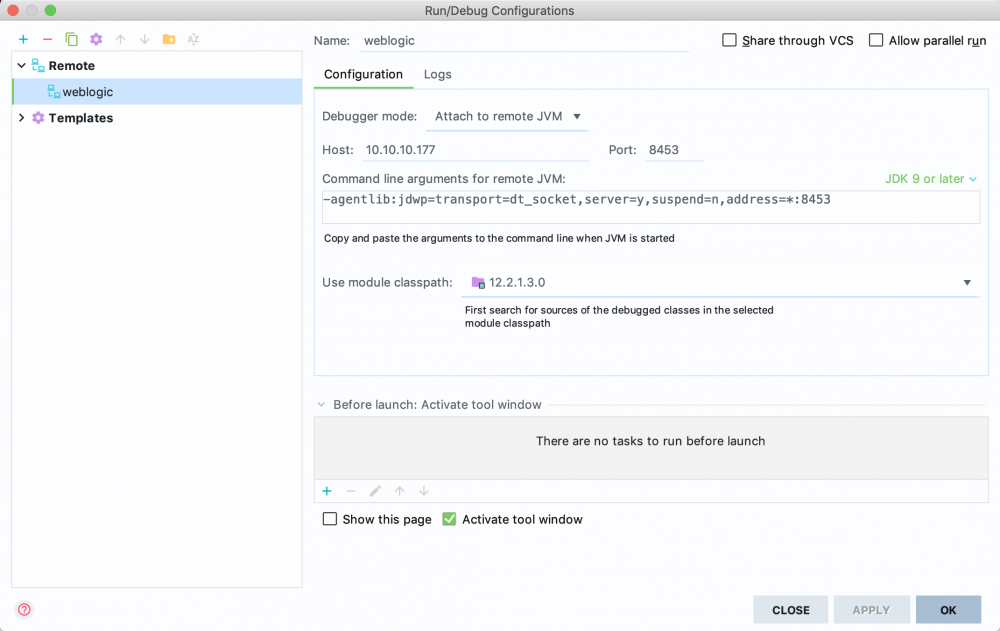Copy the selected configuration
Viewport: 1000px width, 631px height.
click(x=71, y=39)
